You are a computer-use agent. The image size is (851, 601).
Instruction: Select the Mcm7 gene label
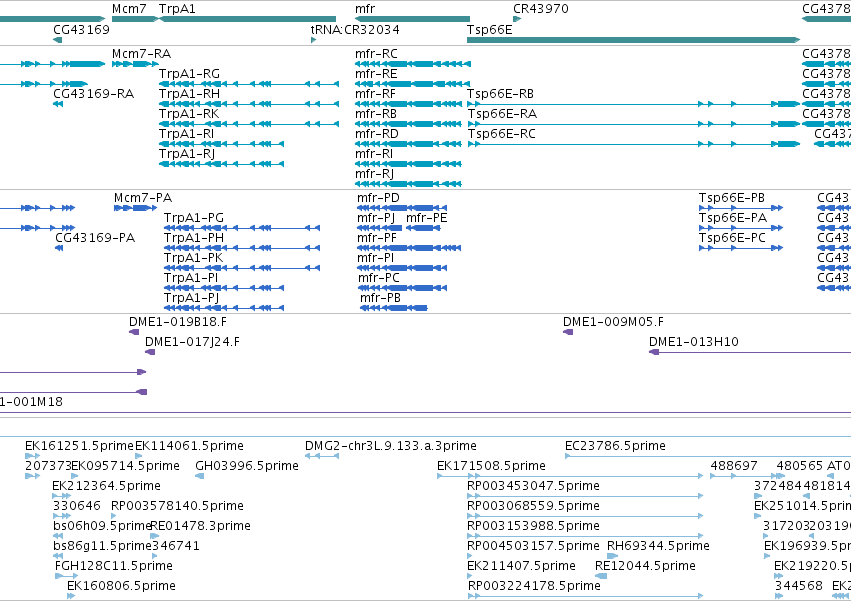[x=129, y=9]
